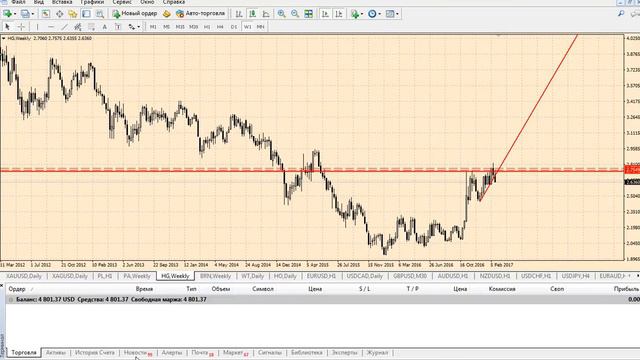Viewport: 640px width, 360px height.
Task: Click the Новый ордер button
Action: (x=135, y=14)
